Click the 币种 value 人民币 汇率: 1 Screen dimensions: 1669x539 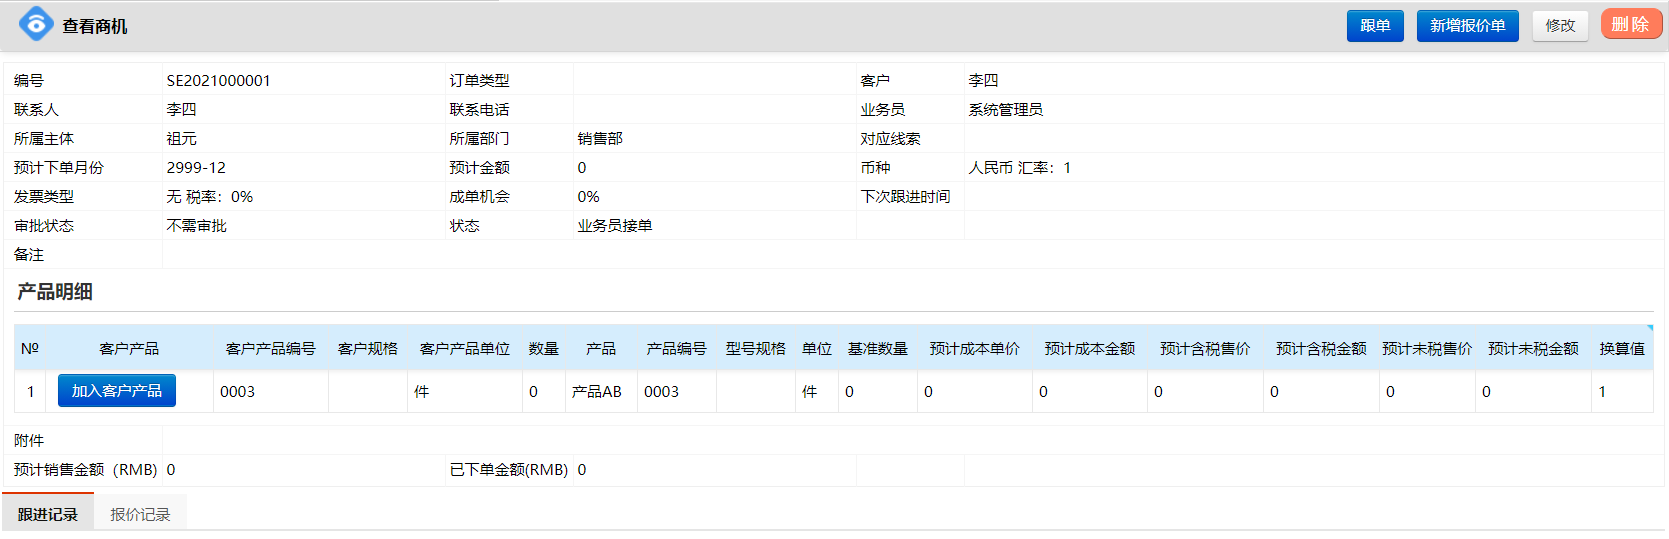[x=1019, y=168]
